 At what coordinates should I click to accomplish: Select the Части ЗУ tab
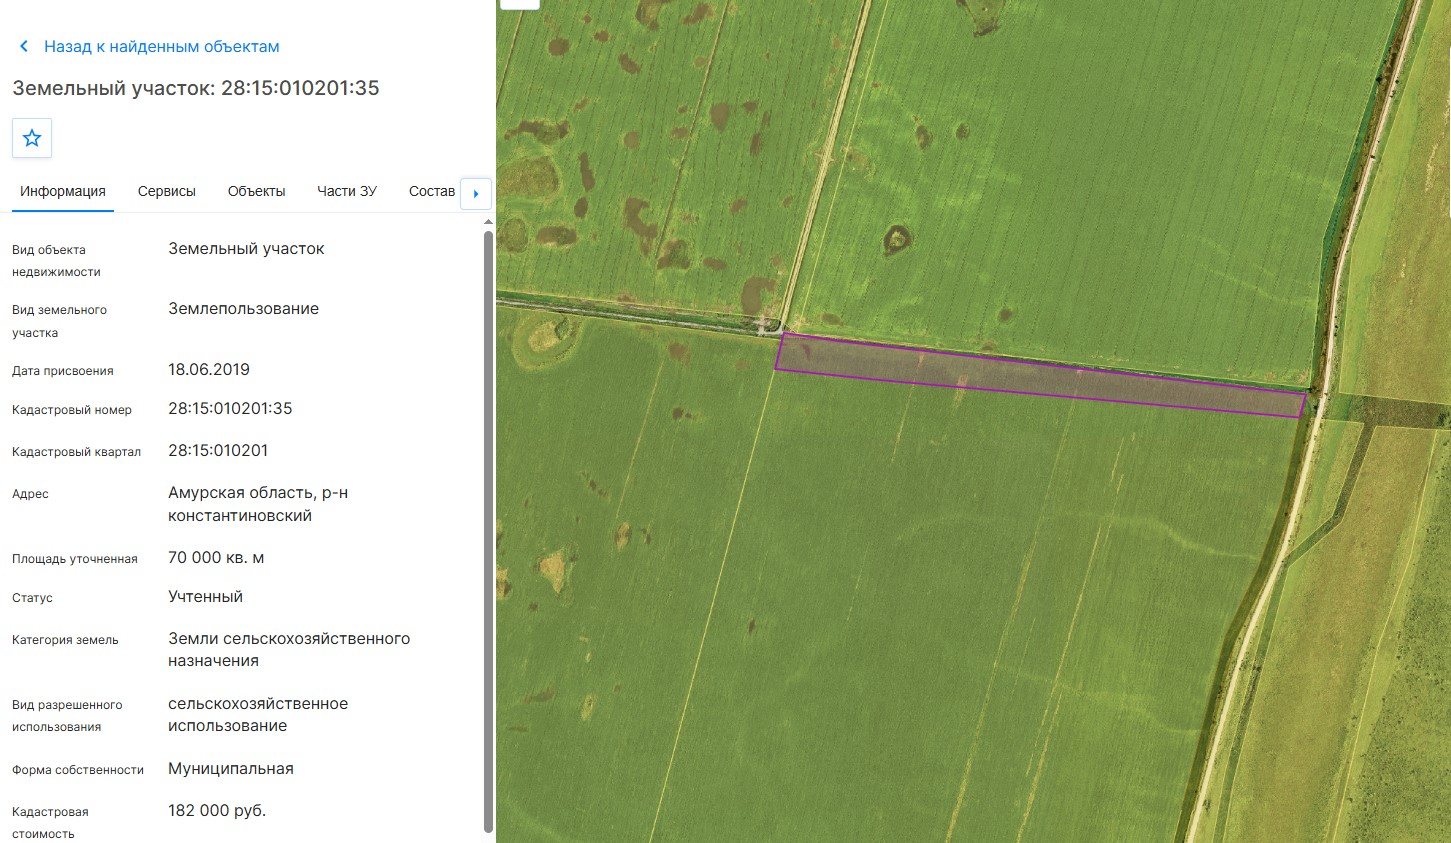pos(347,191)
